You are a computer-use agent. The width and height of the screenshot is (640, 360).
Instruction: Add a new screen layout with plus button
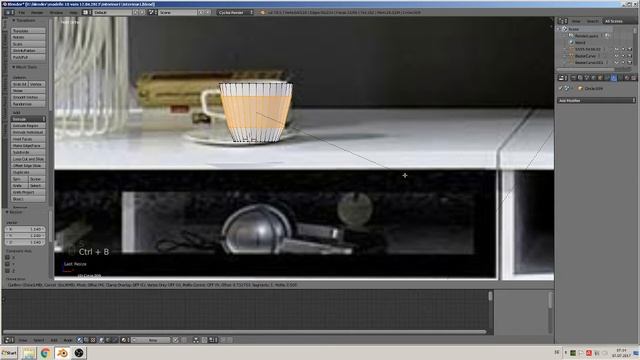pyautogui.click(x=136, y=12)
